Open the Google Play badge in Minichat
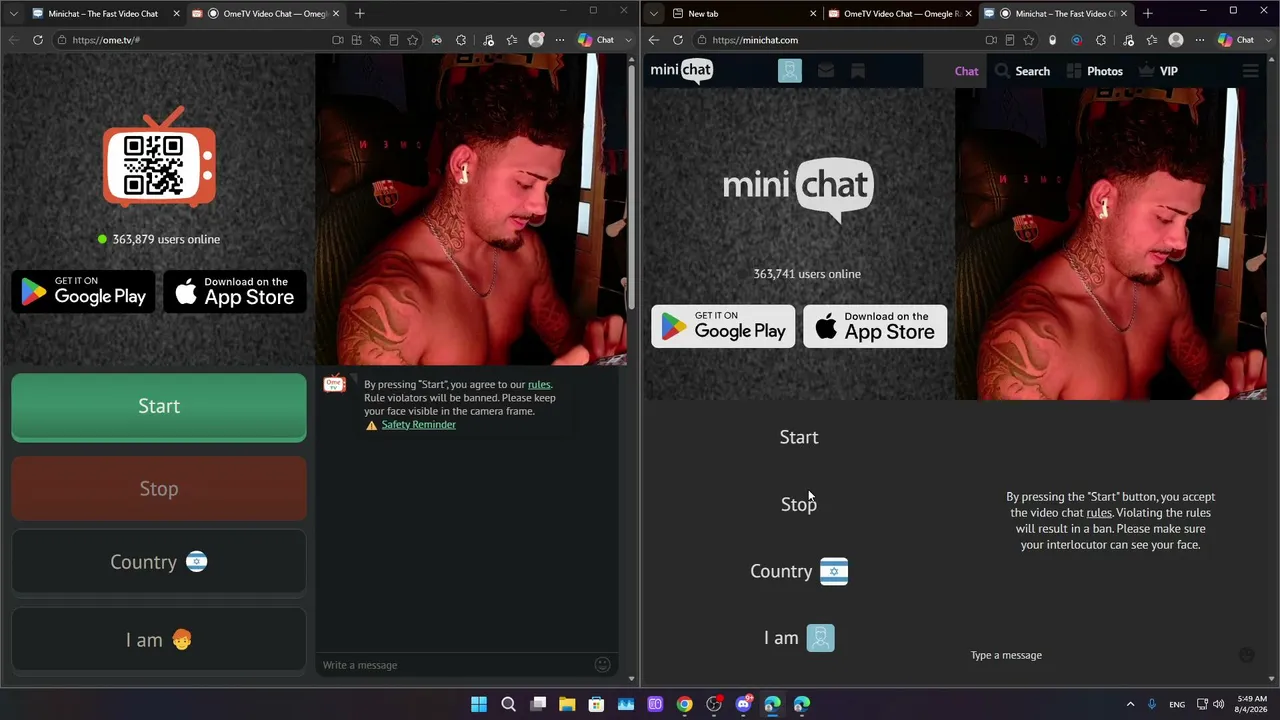Viewport: 1280px width, 720px height. 723,327
